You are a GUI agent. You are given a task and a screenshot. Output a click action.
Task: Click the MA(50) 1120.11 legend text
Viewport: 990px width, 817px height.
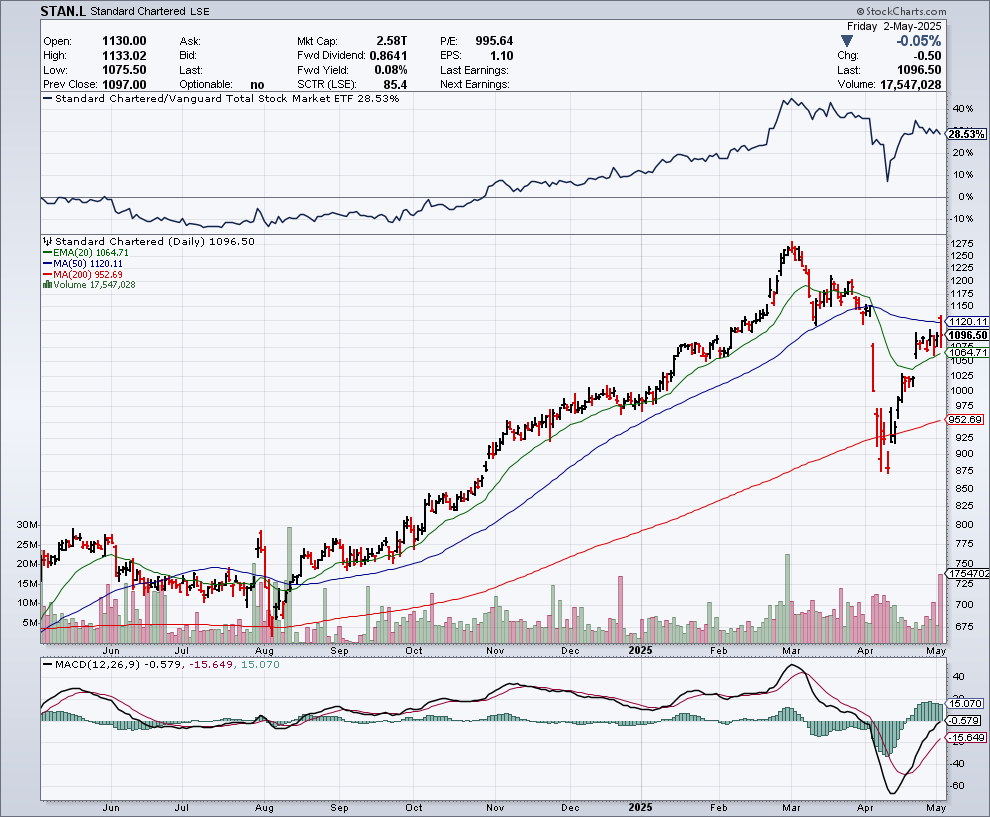click(x=88, y=263)
